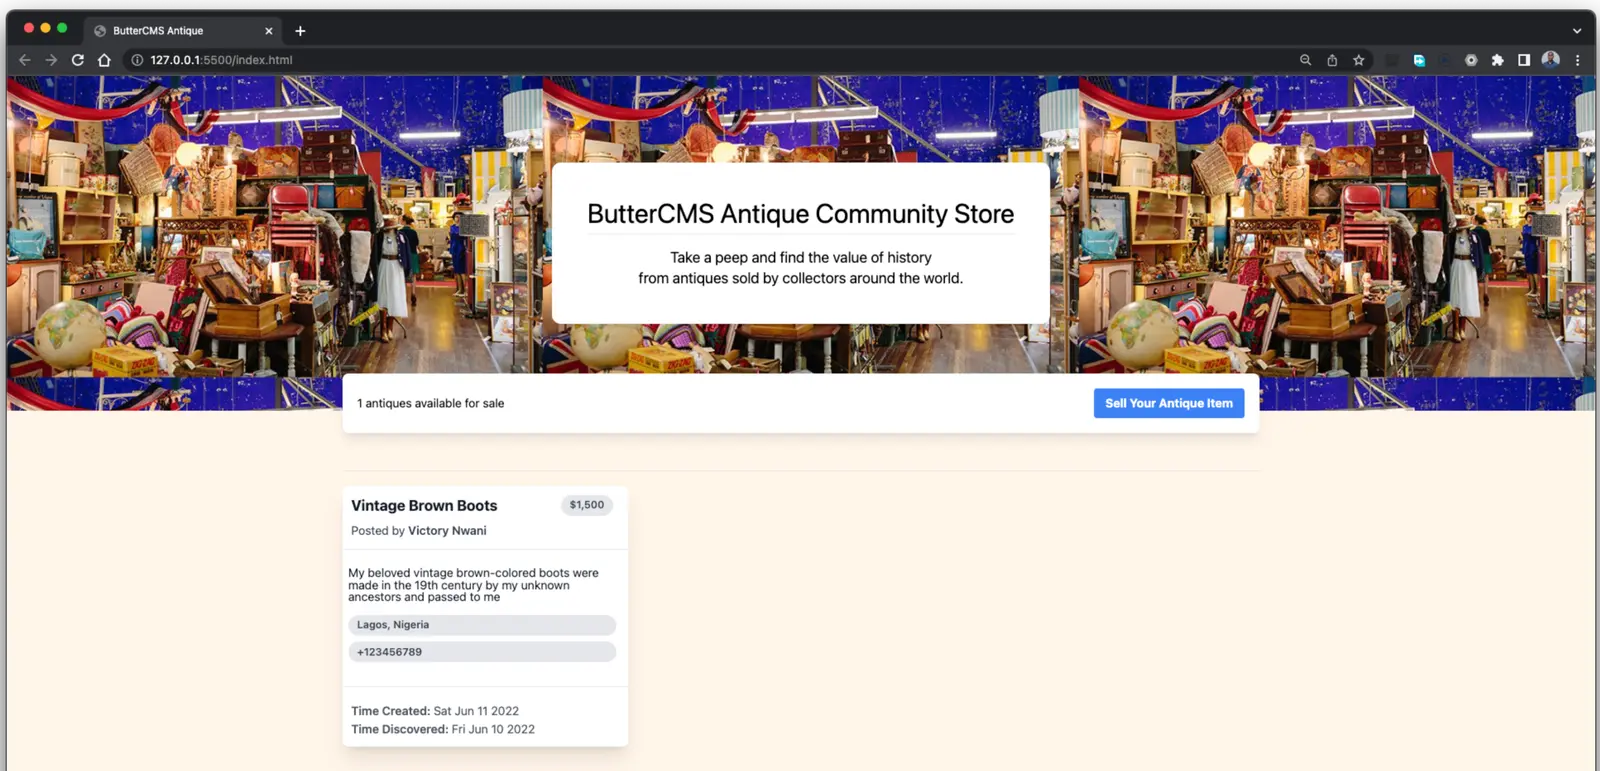Click Sell Your Antique Item button
This screenshot has width=1600, height=771.
tap(1169, 403)
